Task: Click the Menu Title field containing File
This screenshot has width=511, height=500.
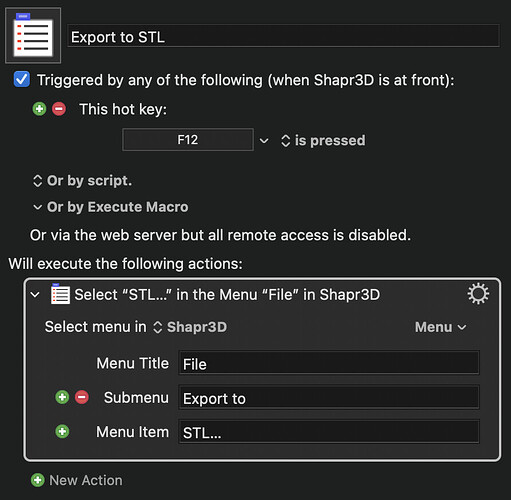Action: (329, 363)
